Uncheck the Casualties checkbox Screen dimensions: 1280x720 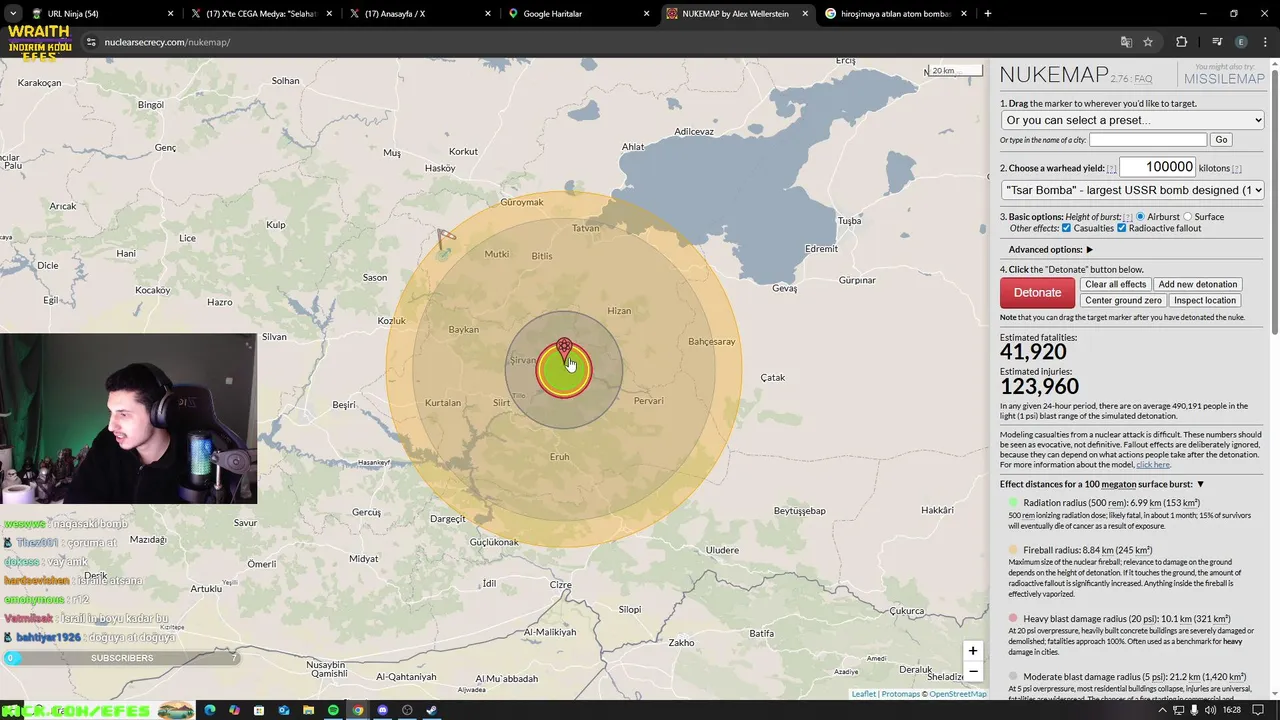[1066, 228]
